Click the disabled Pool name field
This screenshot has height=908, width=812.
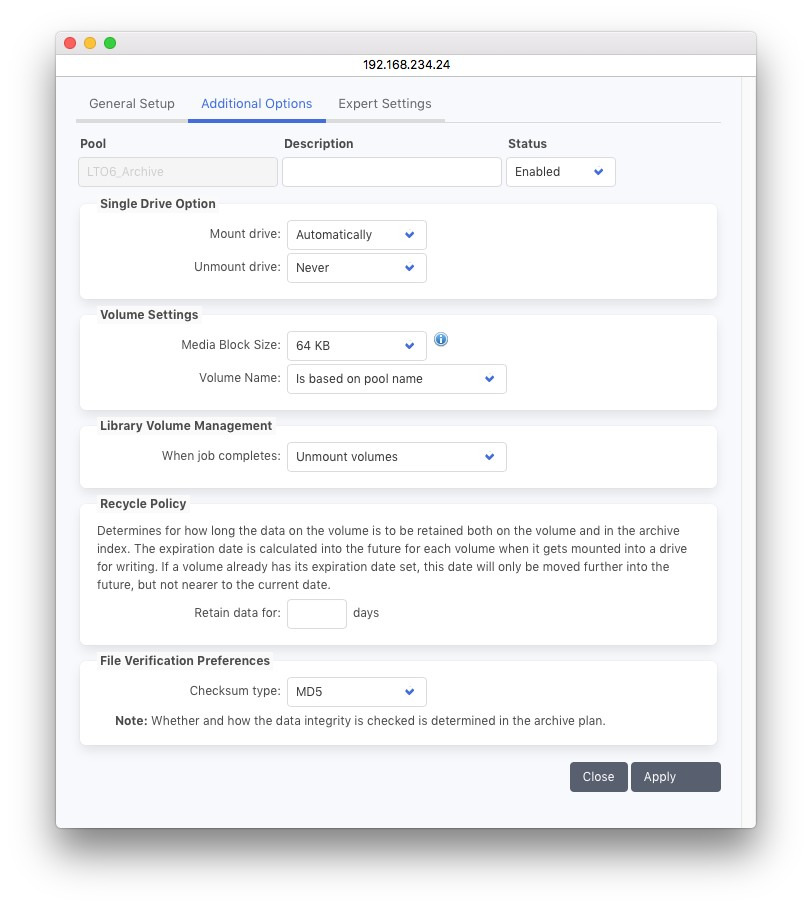[178, 172]
